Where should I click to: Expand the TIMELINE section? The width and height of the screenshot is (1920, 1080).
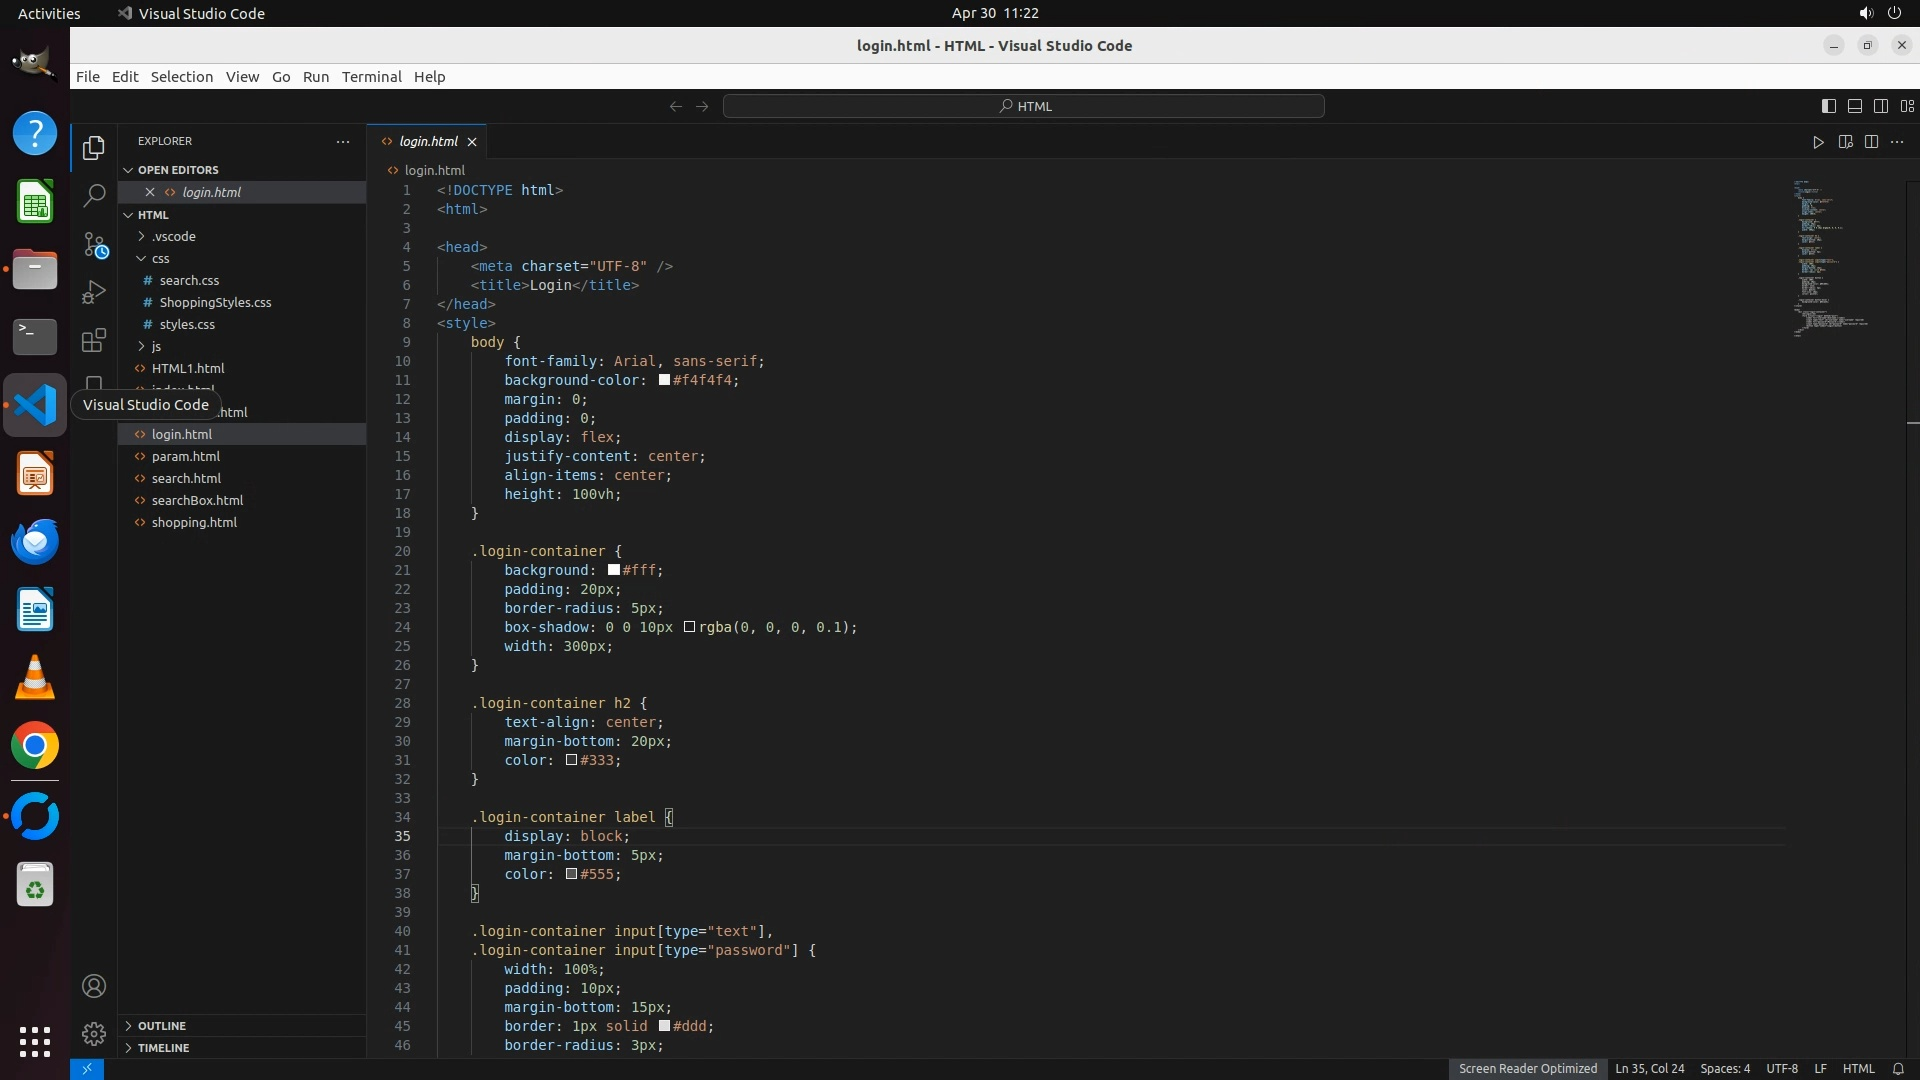coord(163,1047)
